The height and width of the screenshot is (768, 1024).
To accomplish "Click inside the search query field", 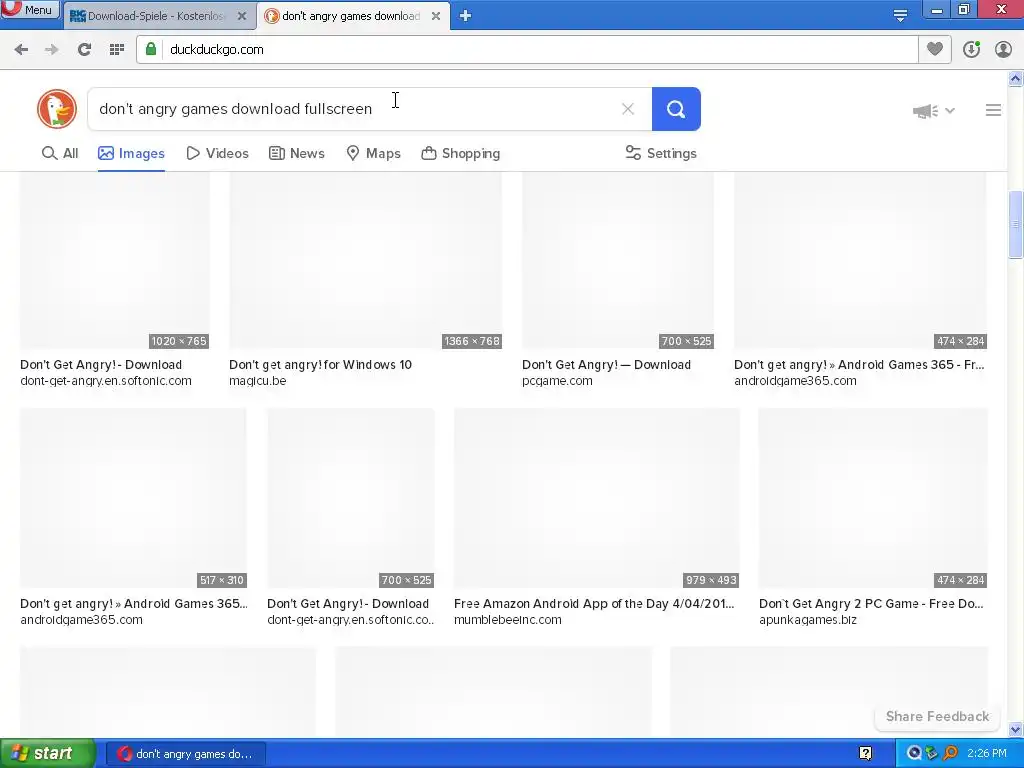I will click(x=353, y=109).
